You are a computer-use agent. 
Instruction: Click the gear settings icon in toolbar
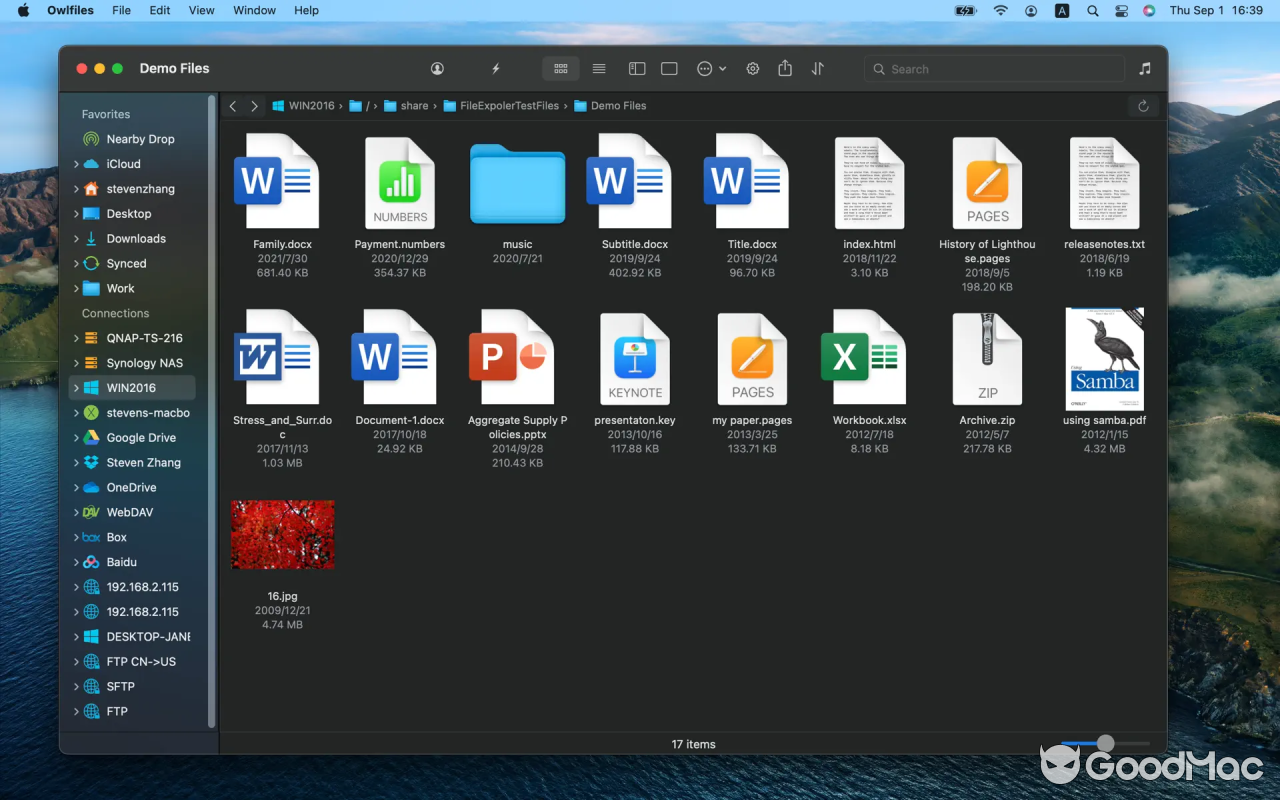752,68
